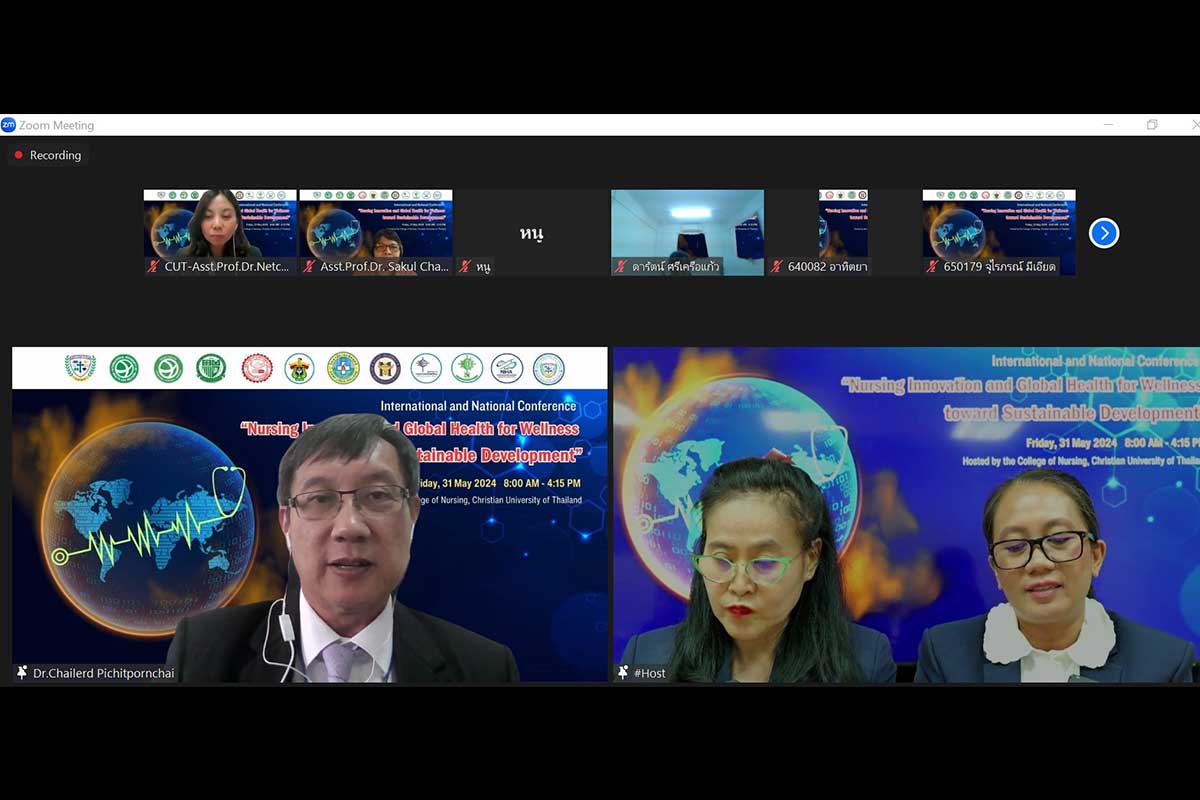The image size is (1200, 800).
Task: Click muted mic icon beside Asst.Prof.Dr. Sakul
Action: [309, 267]
